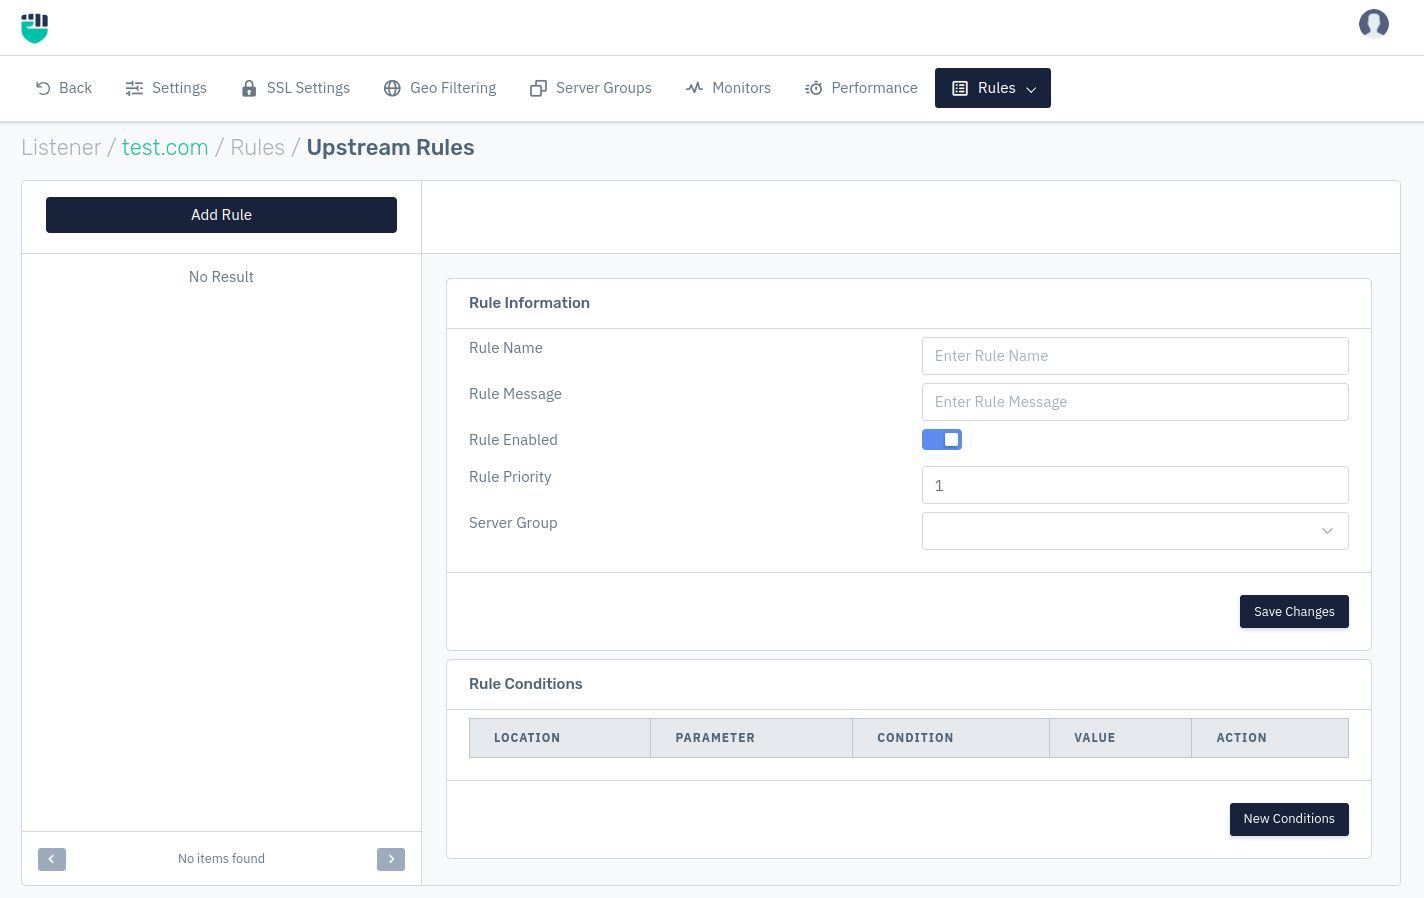
Task: Focus the Rule Name input
Action: [1135, 356]
